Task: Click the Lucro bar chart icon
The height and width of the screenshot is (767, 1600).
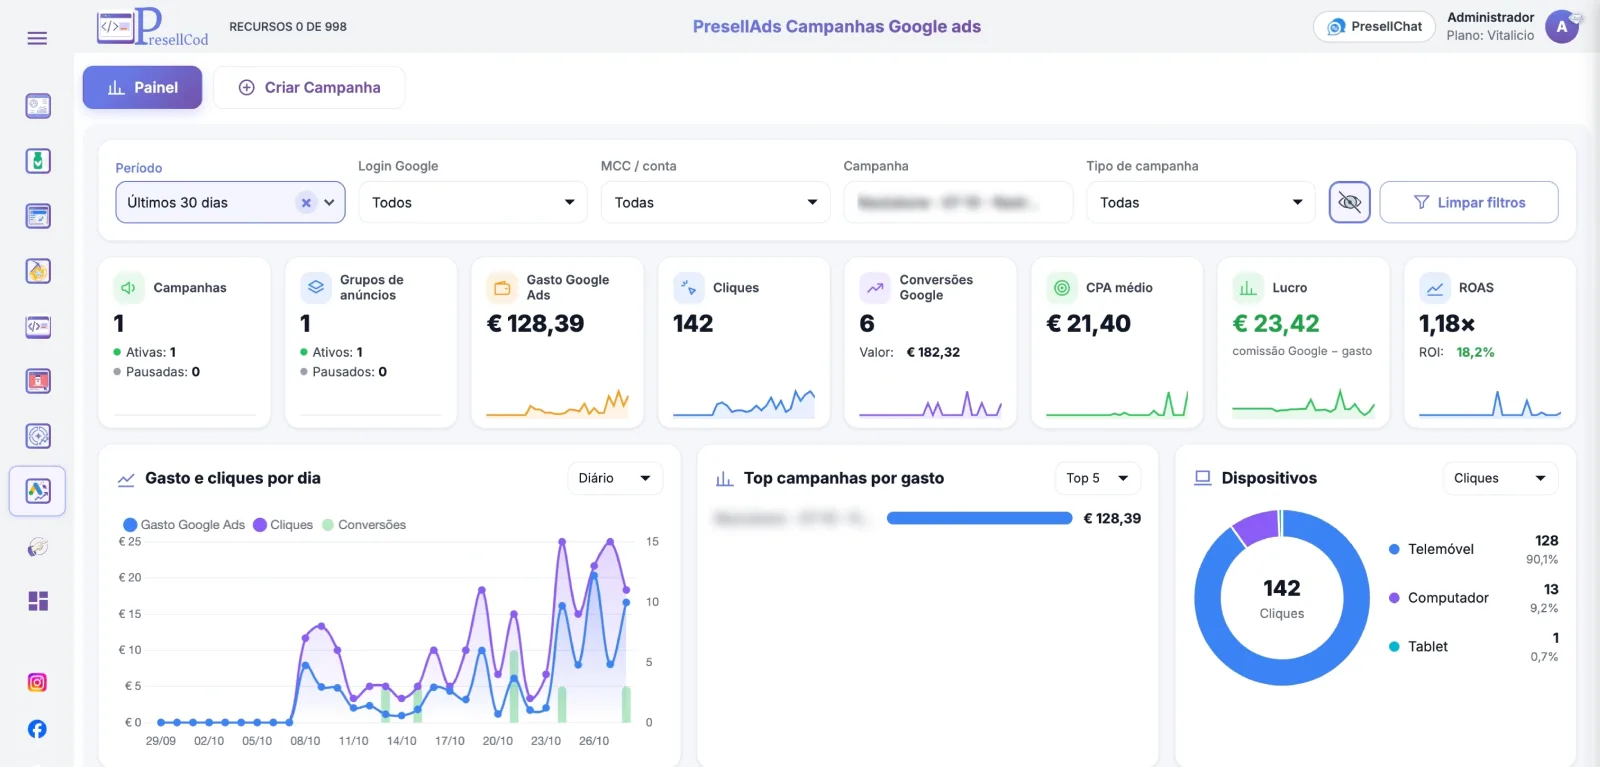Action: tap(1248, 288)
